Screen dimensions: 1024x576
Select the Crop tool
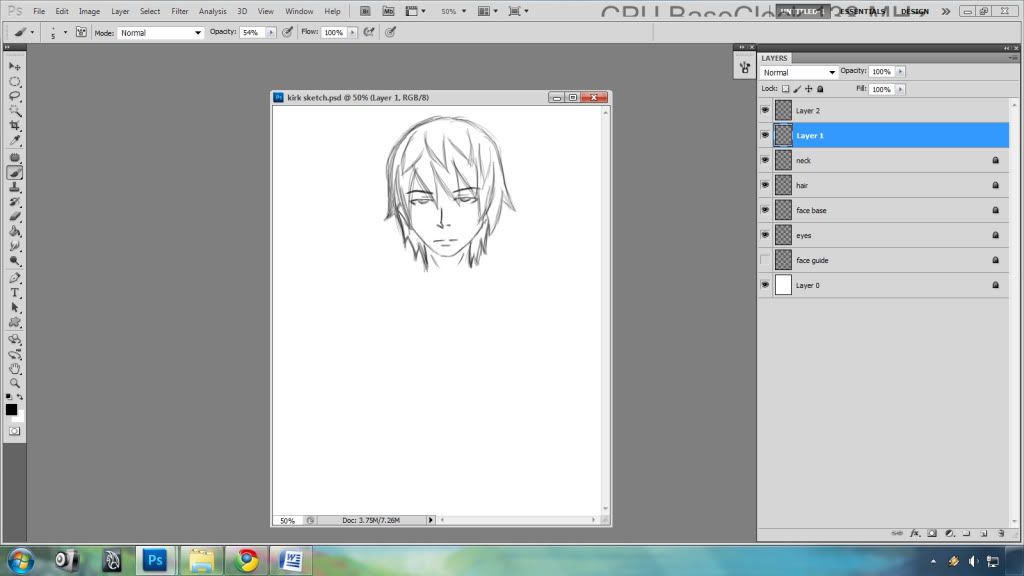click(15, 126)
